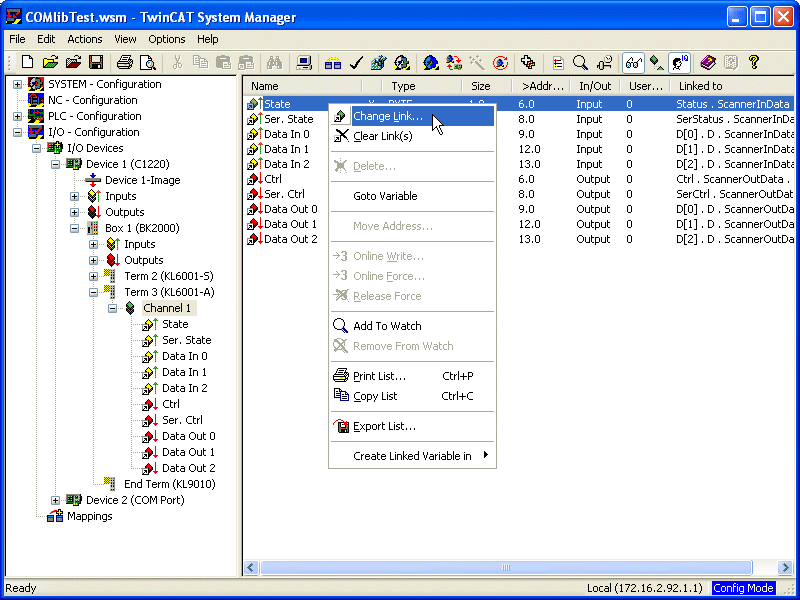The height and width of the screenshot is (600, 800).
Task: Open the Actions menu
Action: 85,39
